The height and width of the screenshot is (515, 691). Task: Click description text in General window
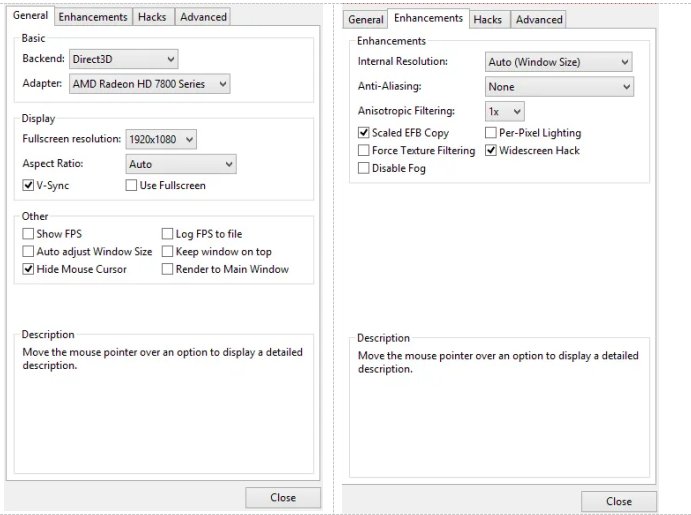162,359
